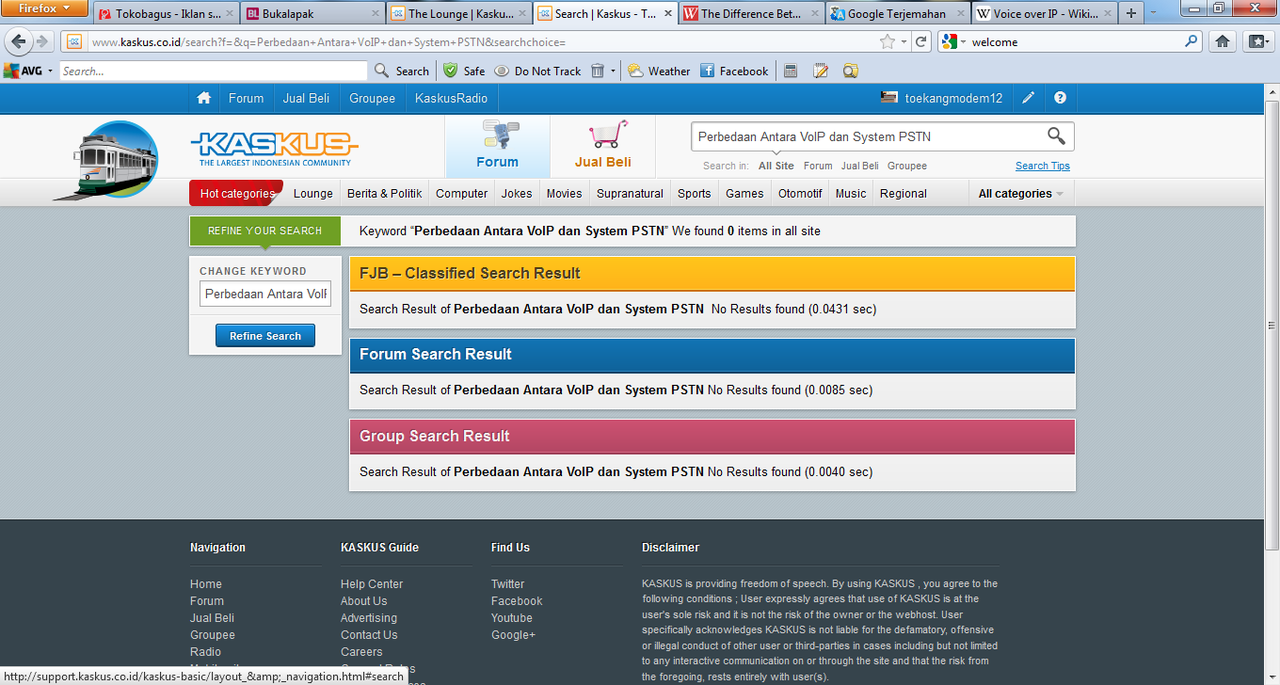
Task: Open the Firefox menu button
Action: coord(45,8)
